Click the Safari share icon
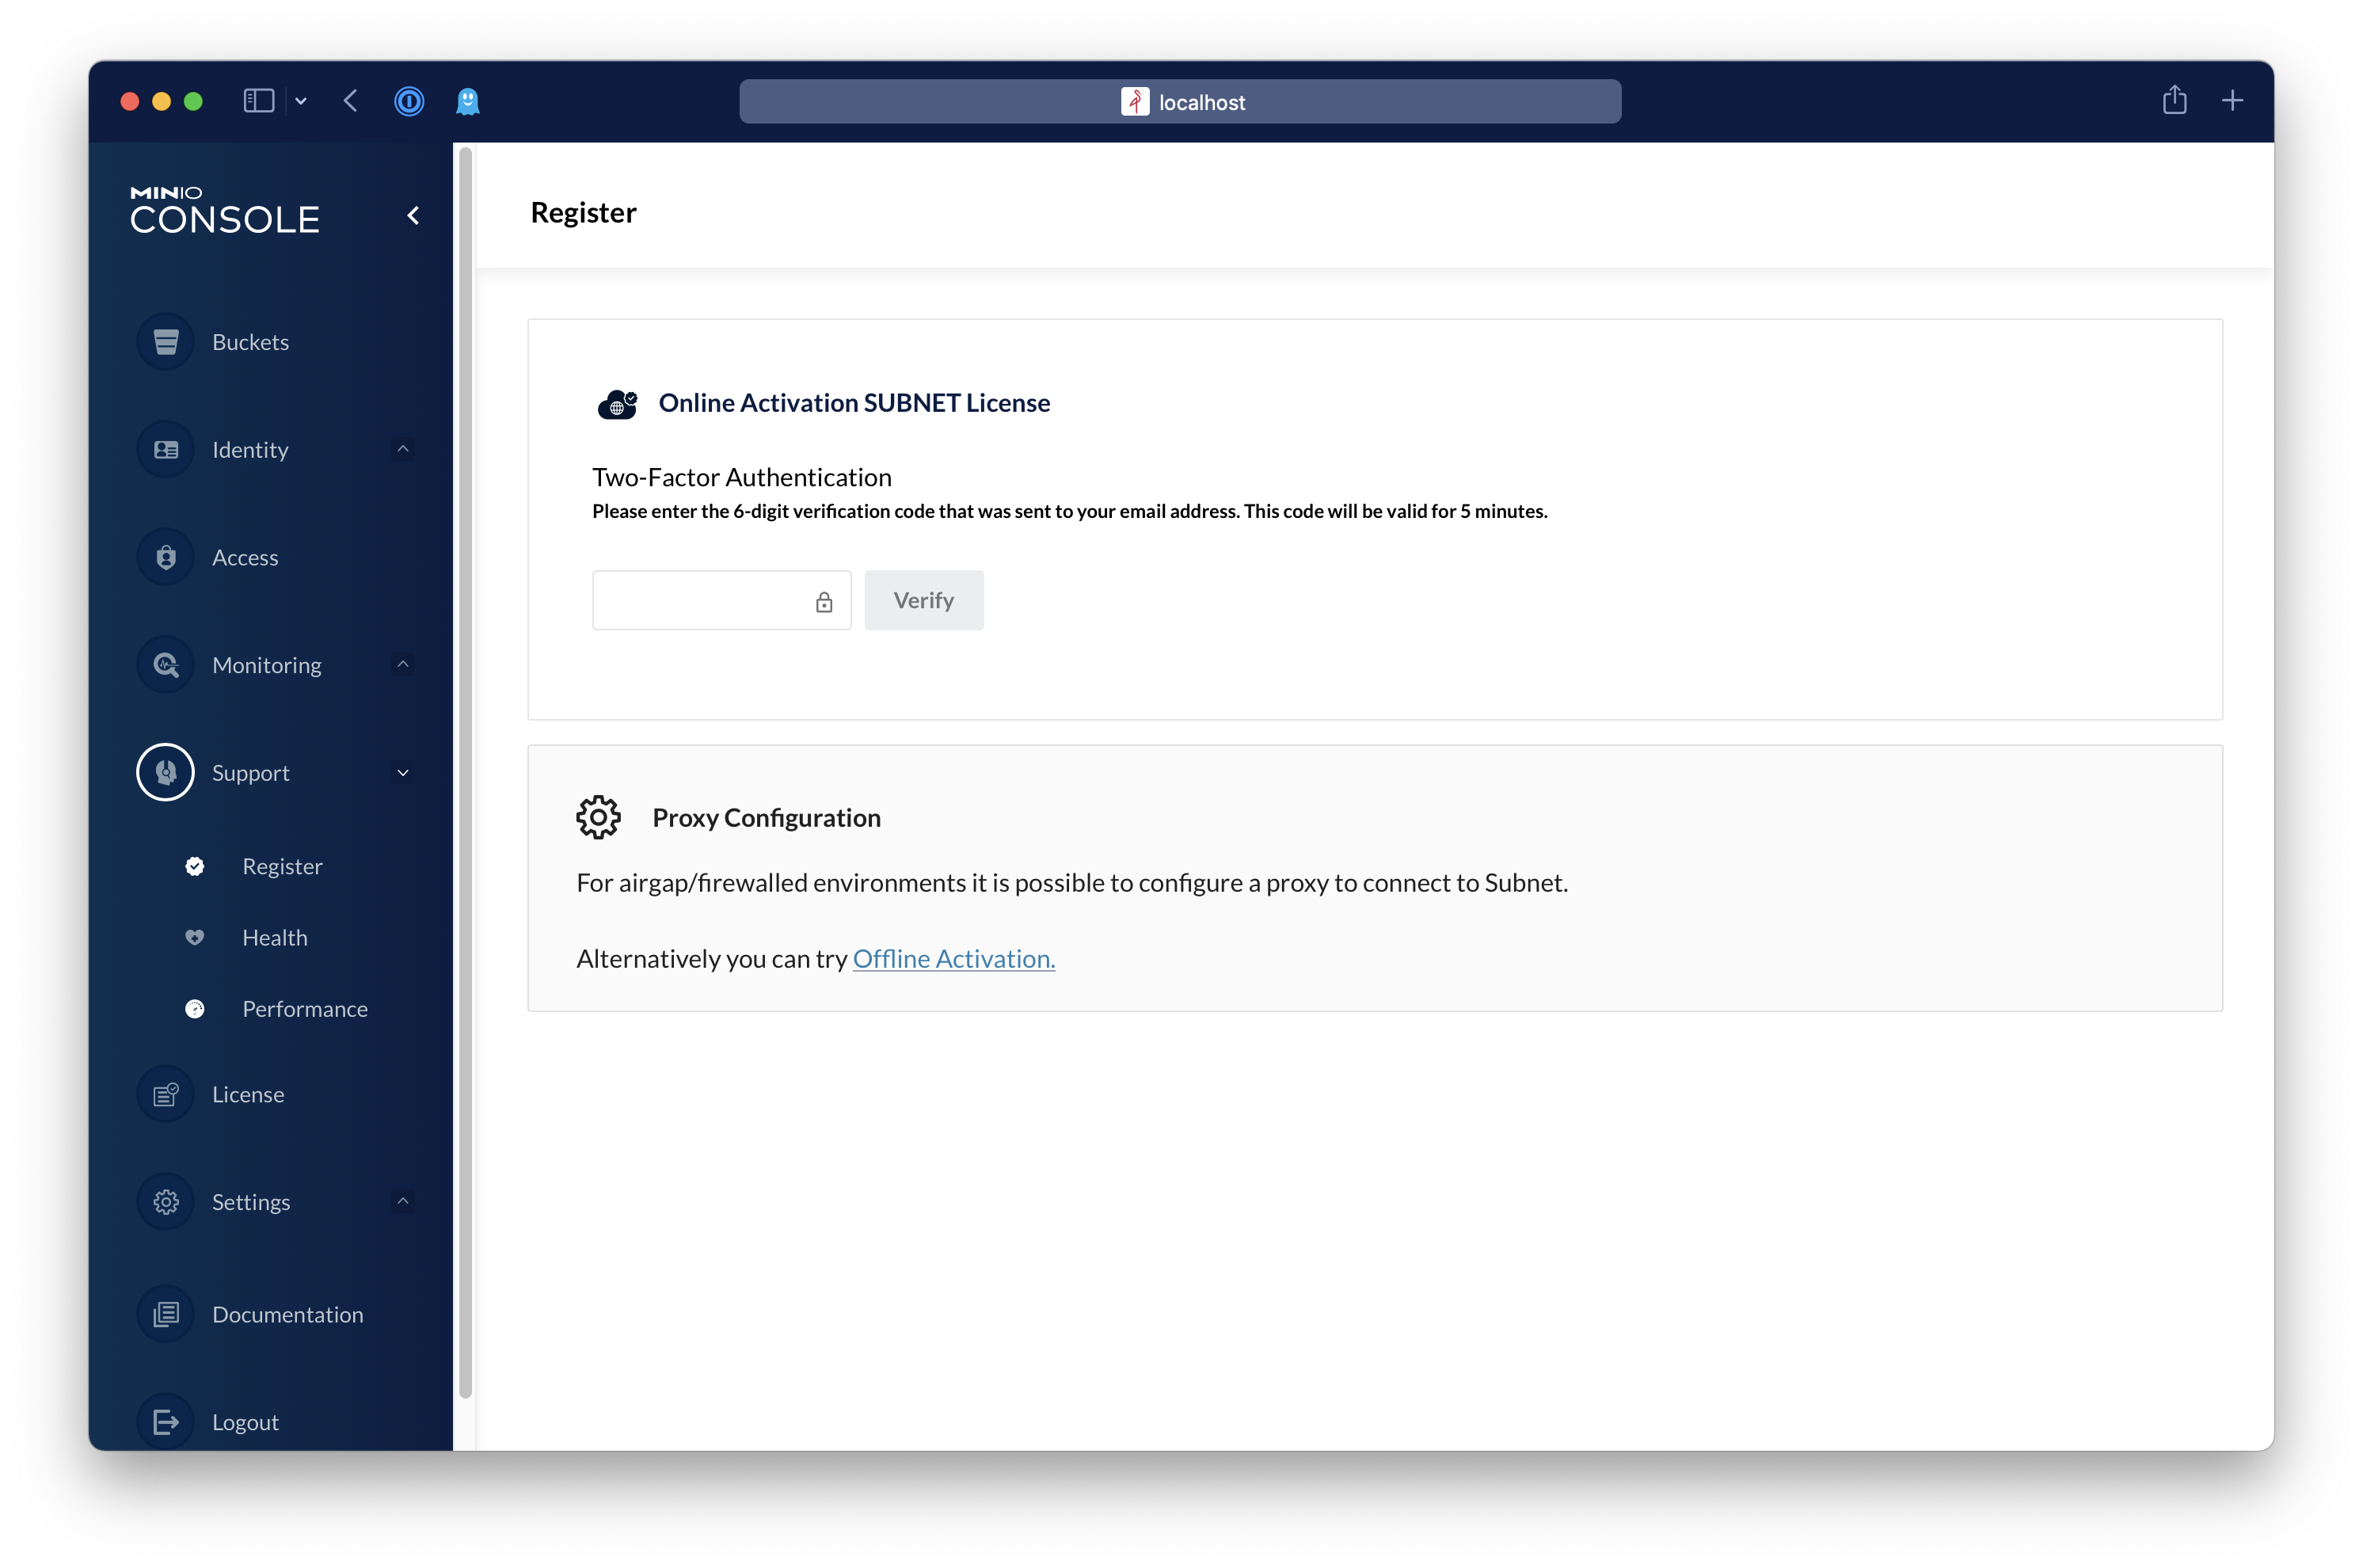Screen dimensions: 2363x1568 2175,100
